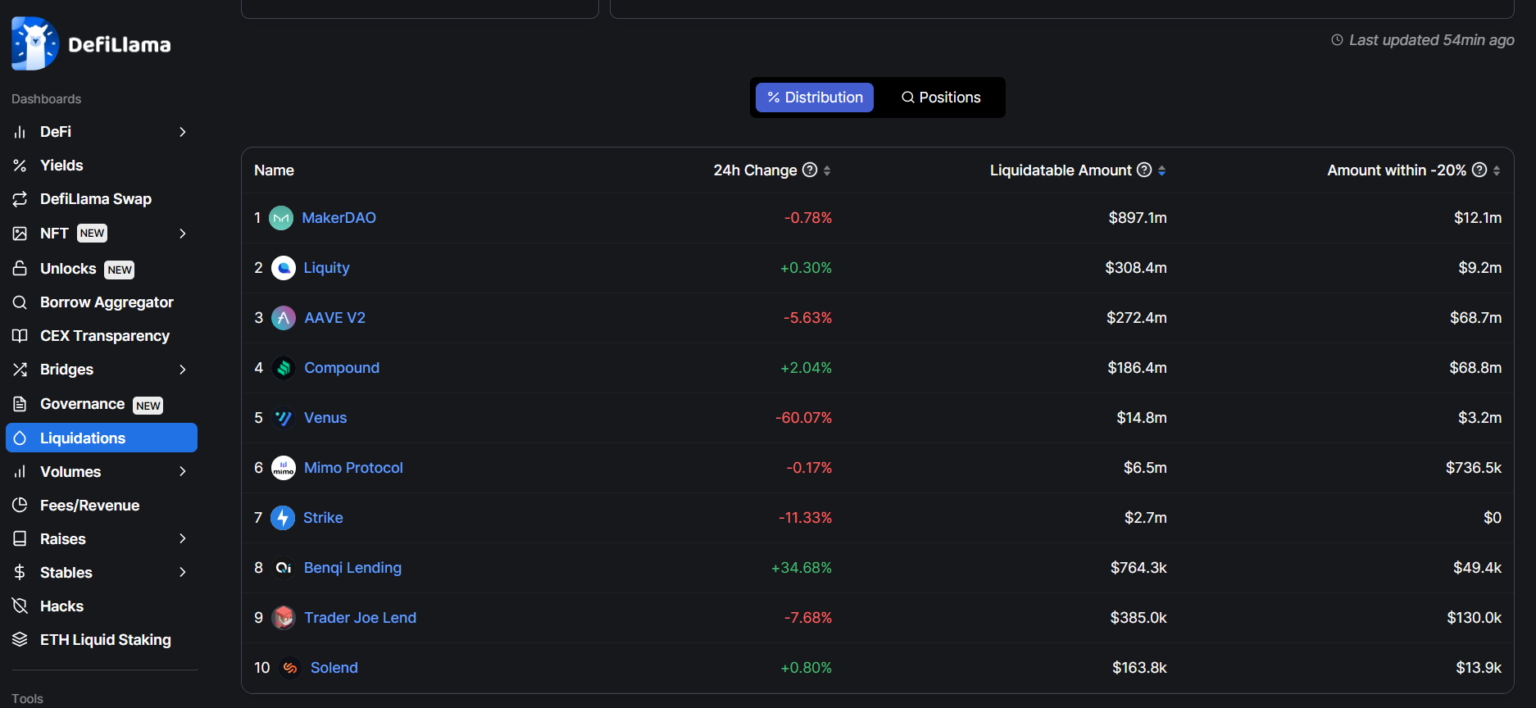Expand the DeFi sidebar section
The width and height of the screenshot is (1536, 708).
click(x=182, y=132)
